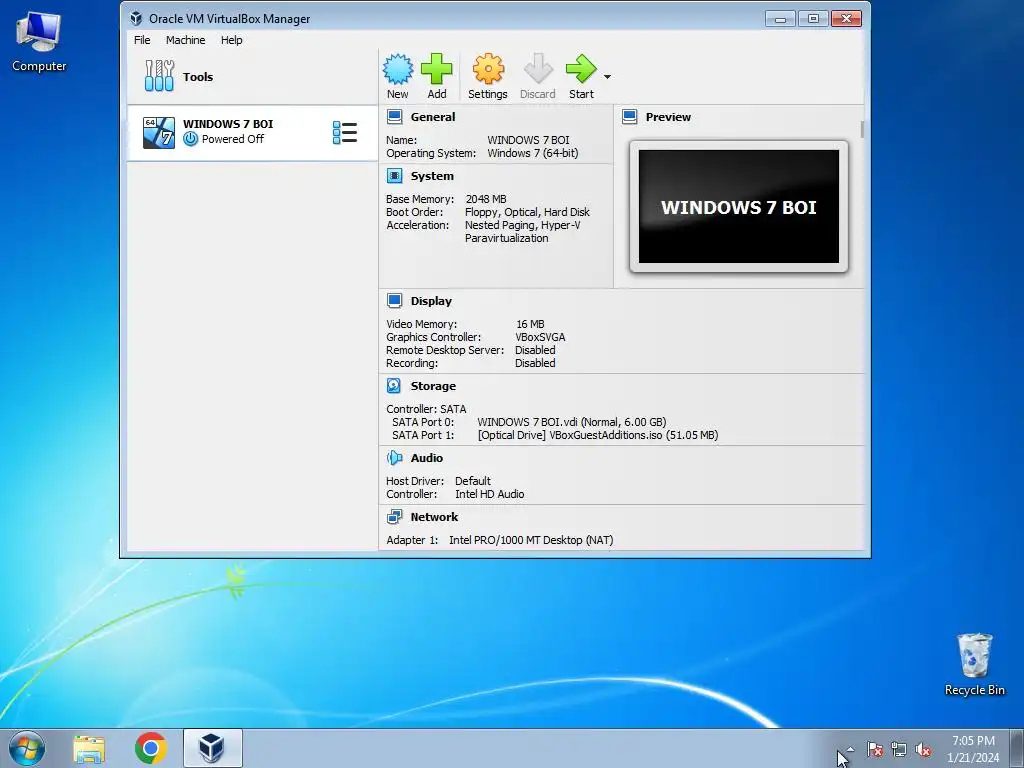Click the Network section icon
This screenshot has height=768, width=1024.
(x=394, y=517)
